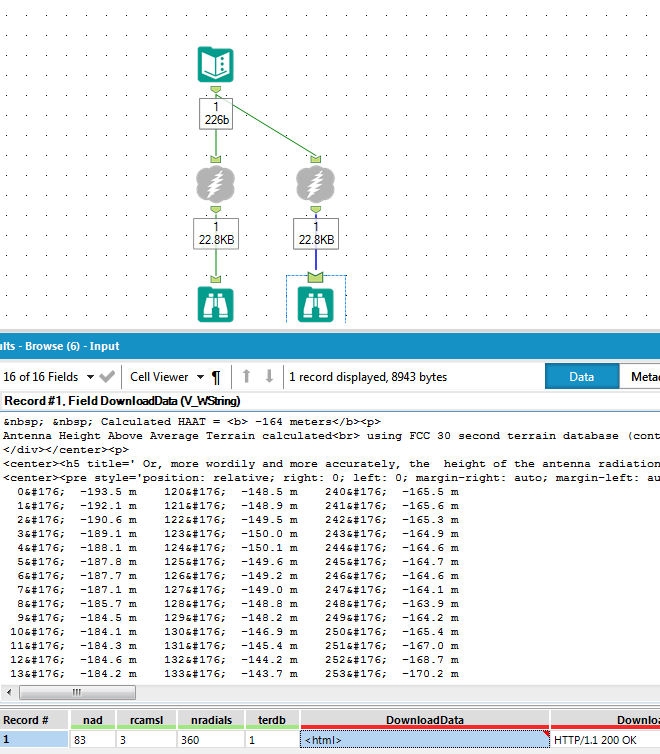Click the nad cell value 83

click(93, 740)
